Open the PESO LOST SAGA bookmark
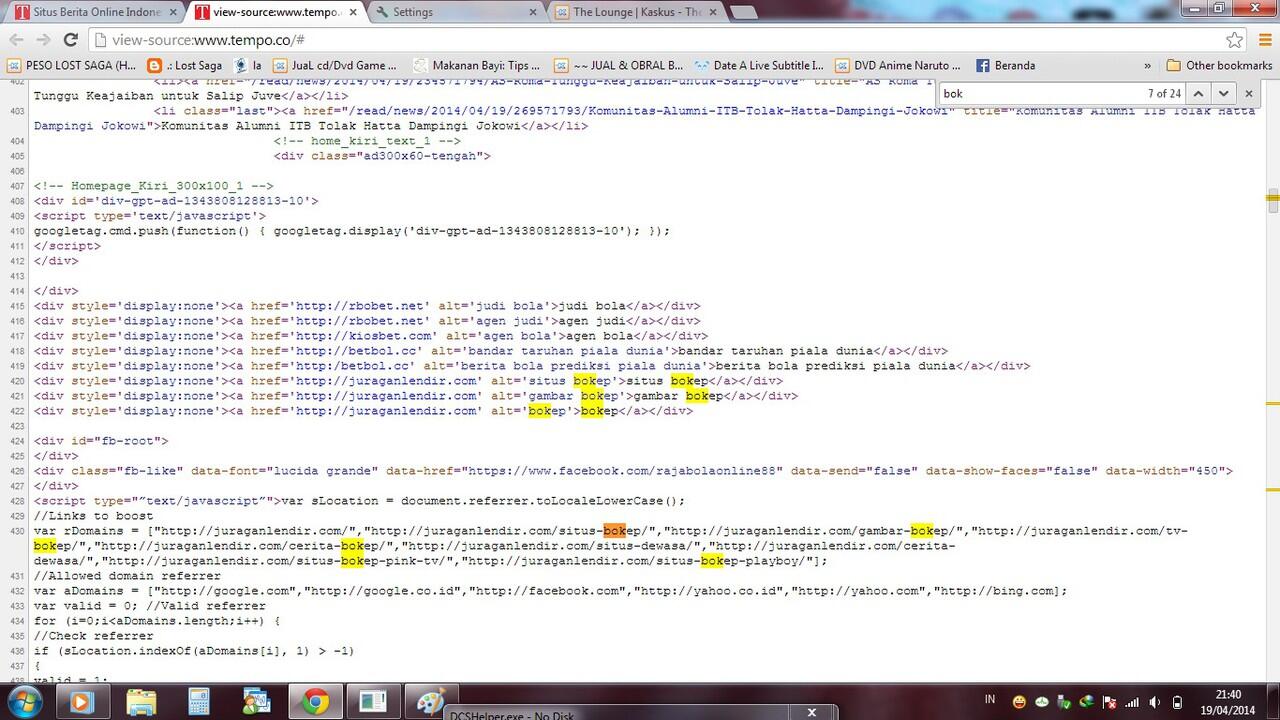Screen dimensions: 1280x720 (x=72, y=65)
